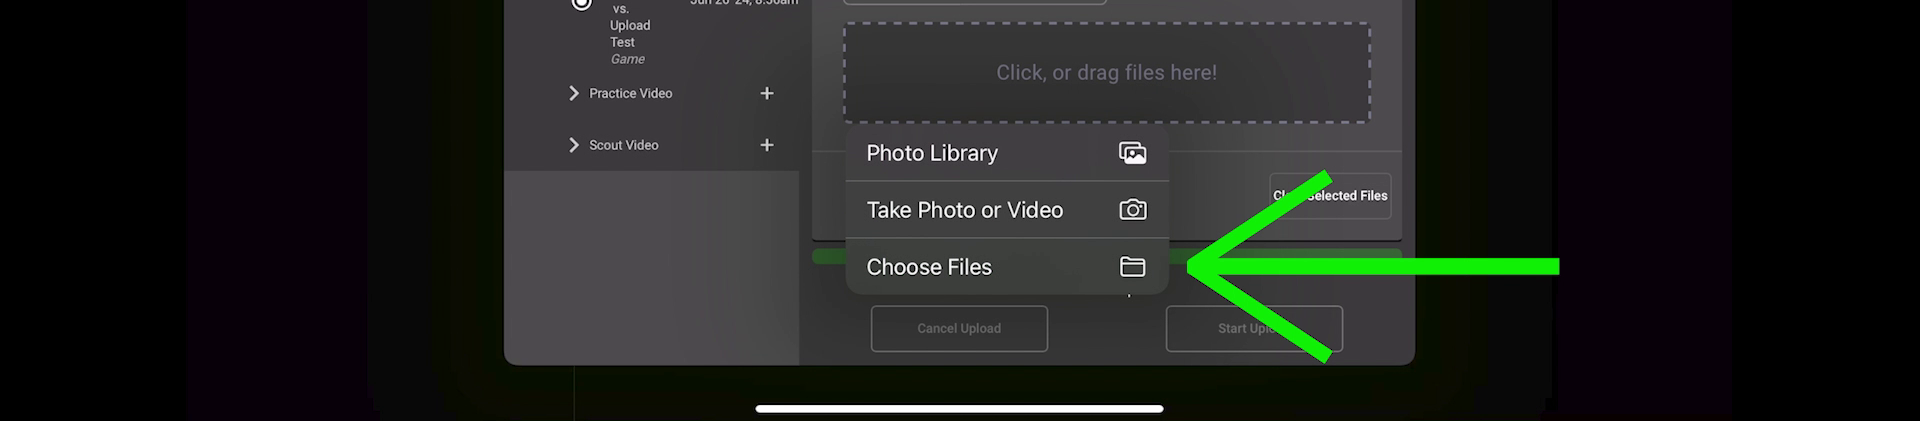
Task: Click the folder icon beside Choose Files
Action: point(1132,267)
